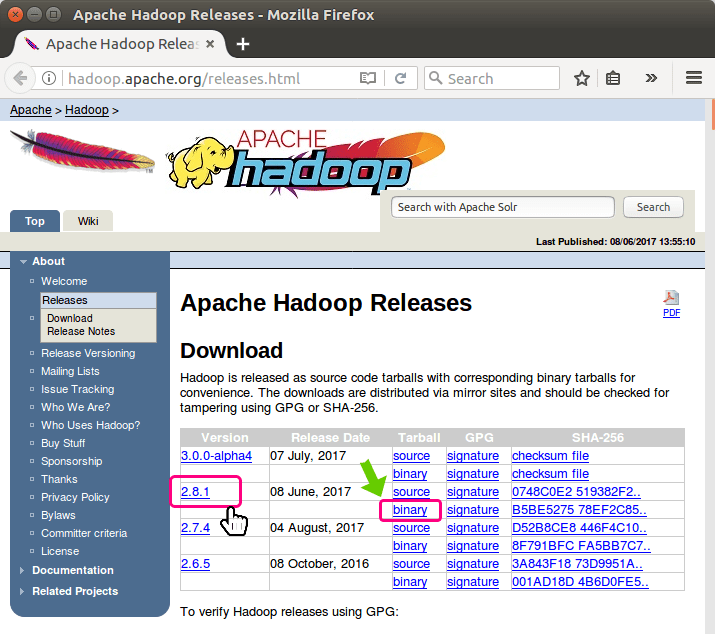The image size is (716, 635).
Task: Open the Welcome sidebar item
Action: [64, 281]
